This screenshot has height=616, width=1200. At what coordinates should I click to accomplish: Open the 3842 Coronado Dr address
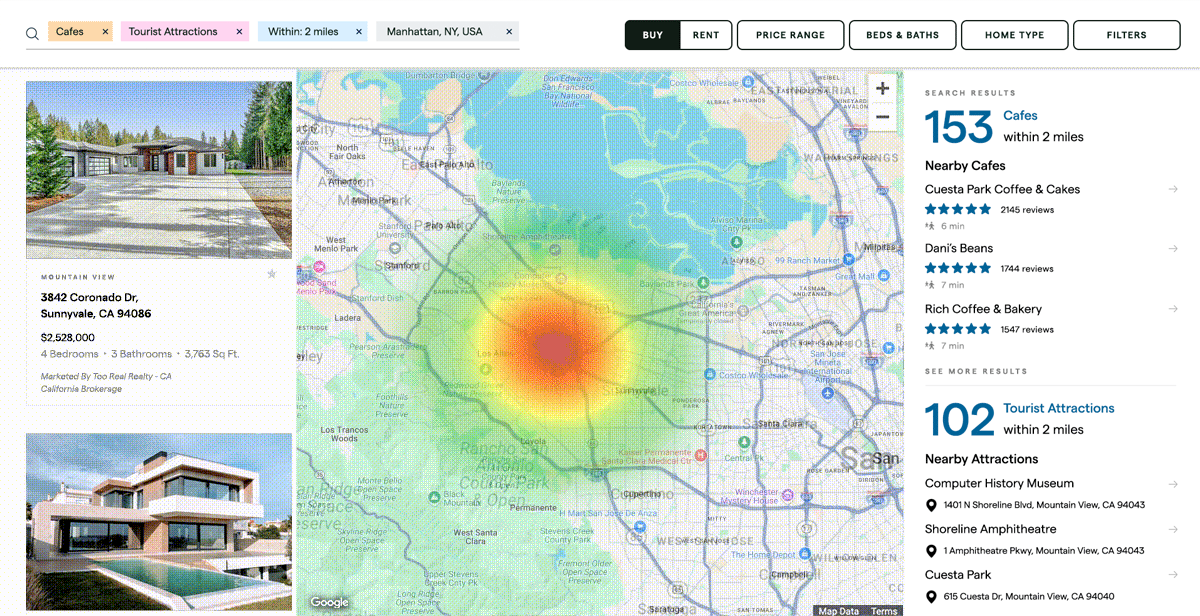[x=96, y=305]
